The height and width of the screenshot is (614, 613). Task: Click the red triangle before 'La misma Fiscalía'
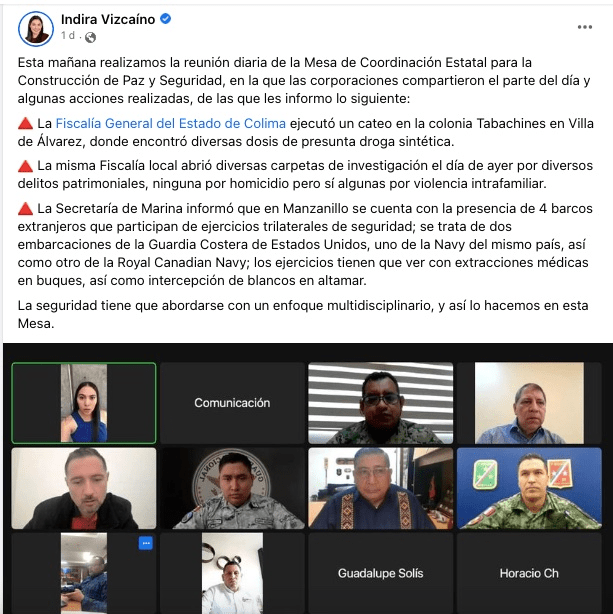[x=25, y=166]
